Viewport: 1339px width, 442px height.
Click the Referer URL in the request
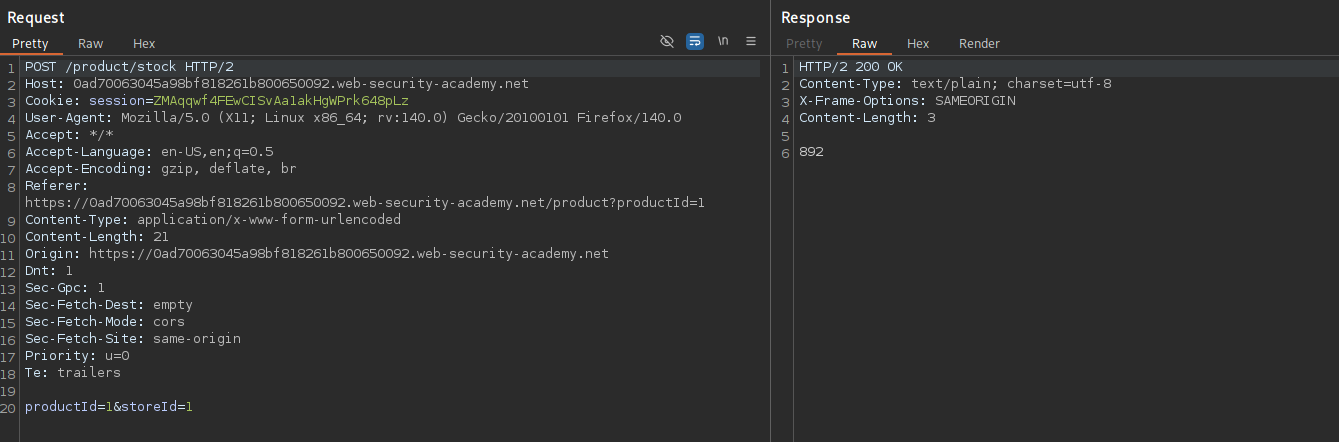click(x=365, y=202)
